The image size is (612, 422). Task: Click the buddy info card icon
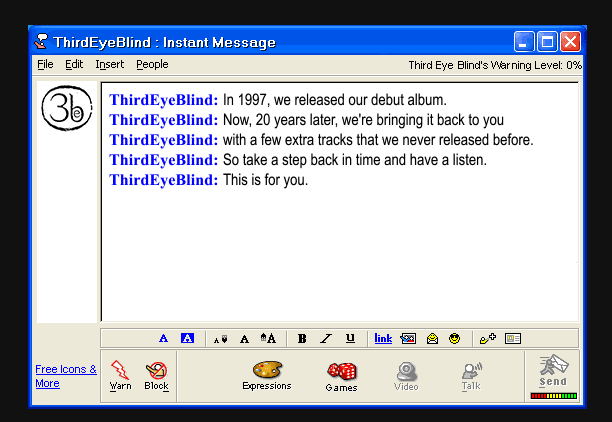click(x=512, y=338)
